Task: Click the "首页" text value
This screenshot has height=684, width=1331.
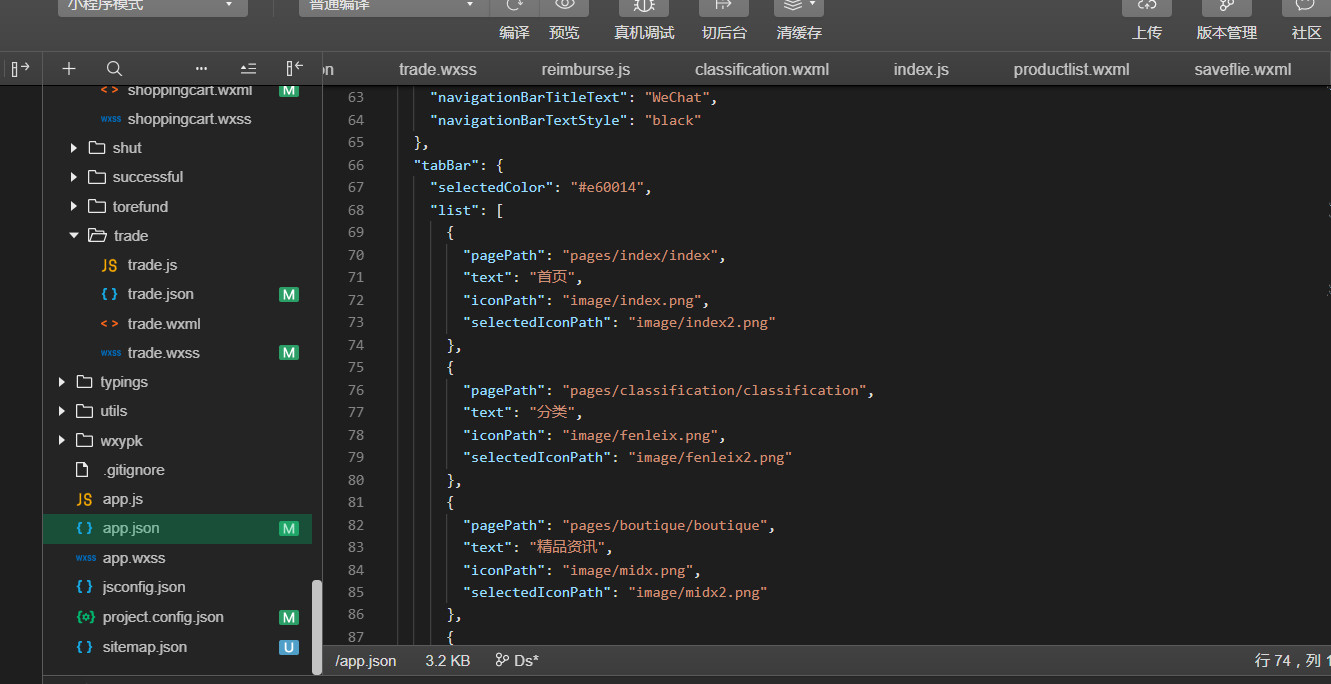Action: (x=553, y=278)
